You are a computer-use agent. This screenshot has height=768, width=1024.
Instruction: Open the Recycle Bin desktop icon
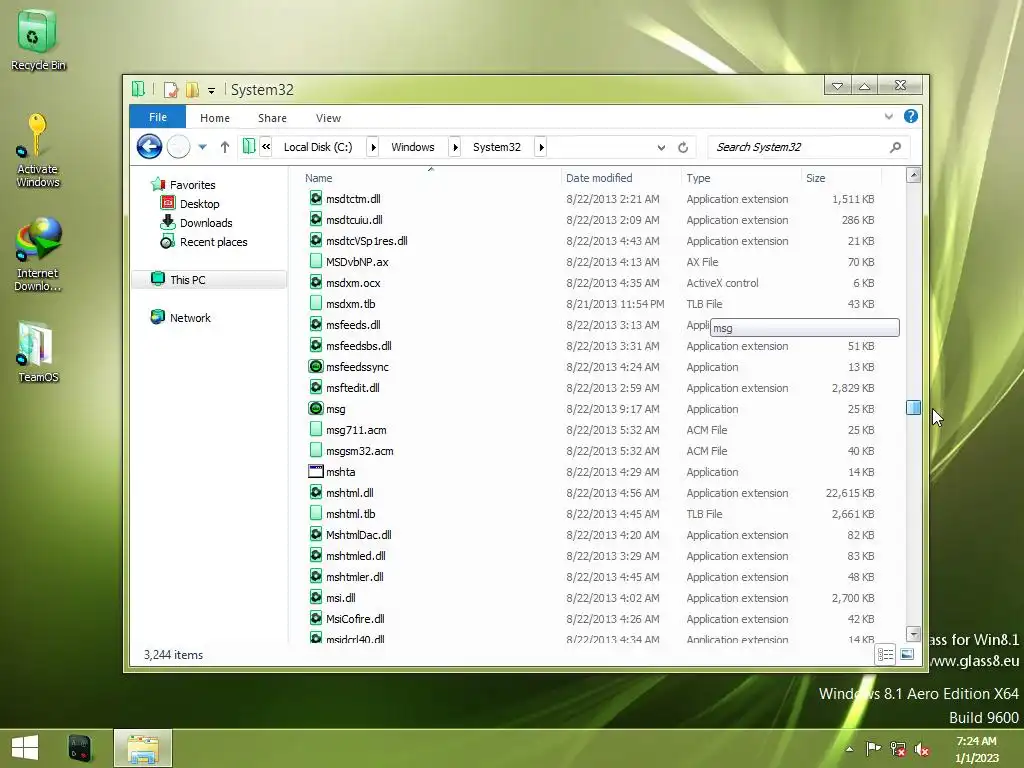tap(37, 40)
